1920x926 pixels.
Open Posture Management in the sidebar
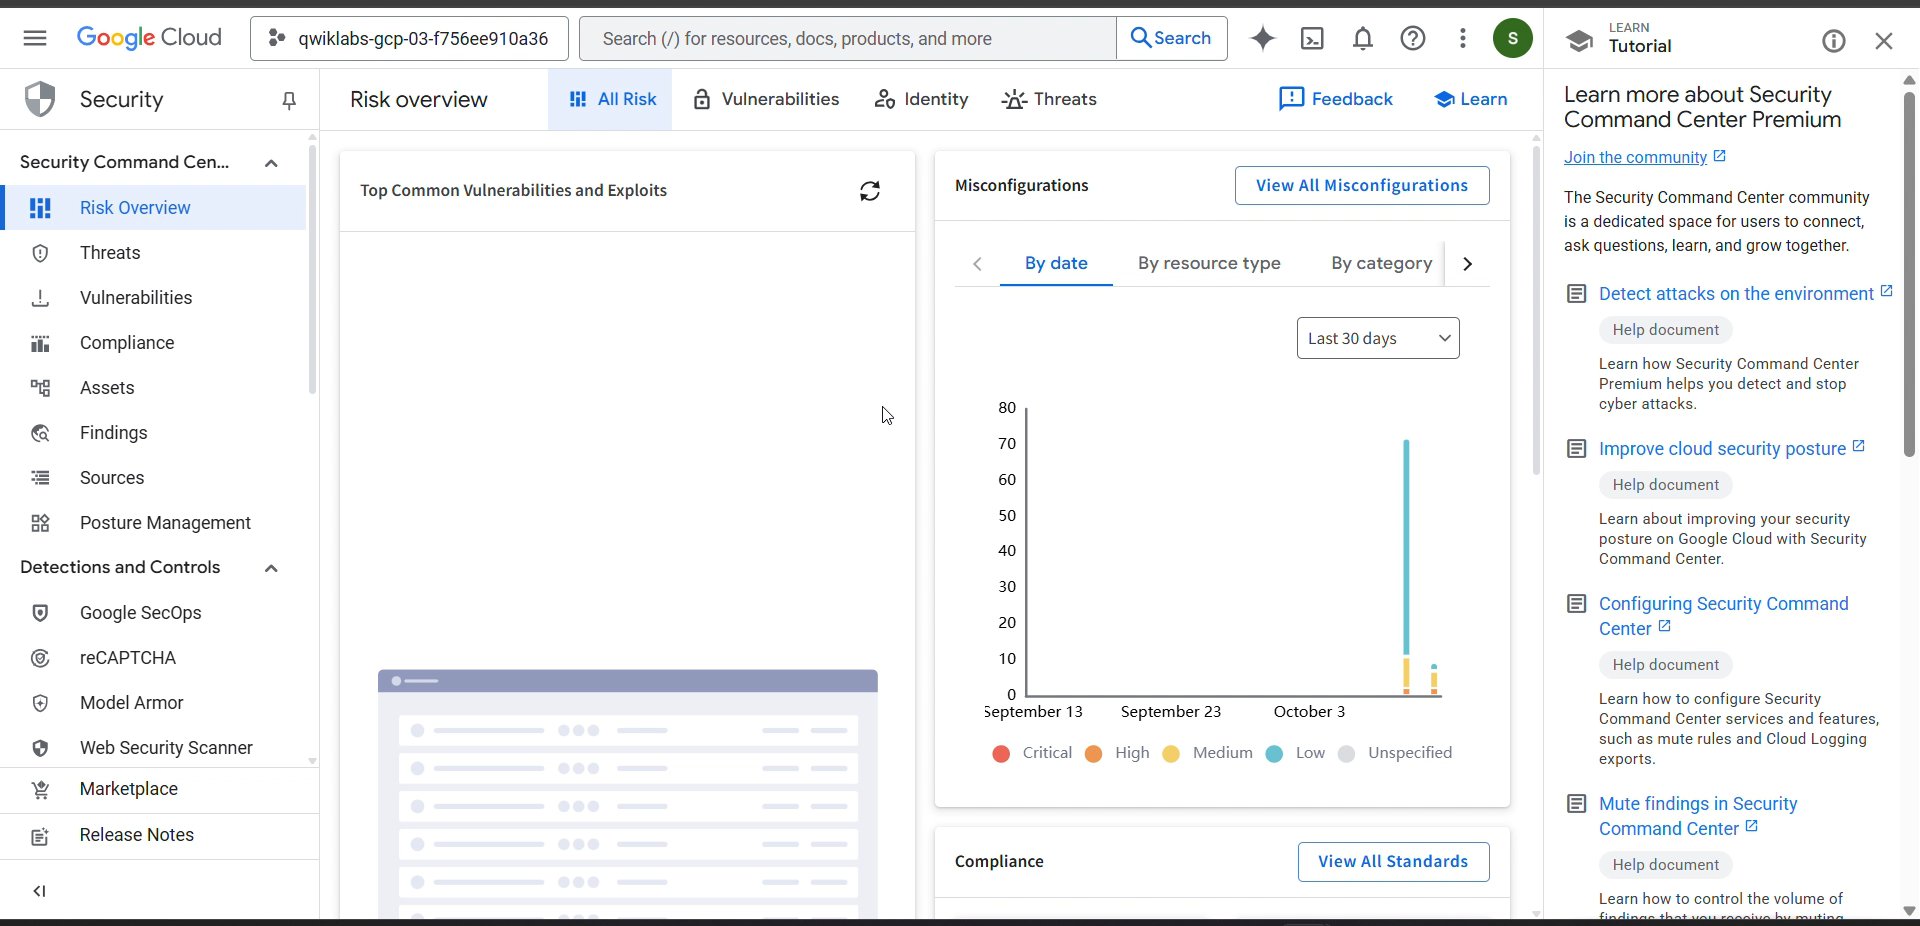[x=155, y=523]
